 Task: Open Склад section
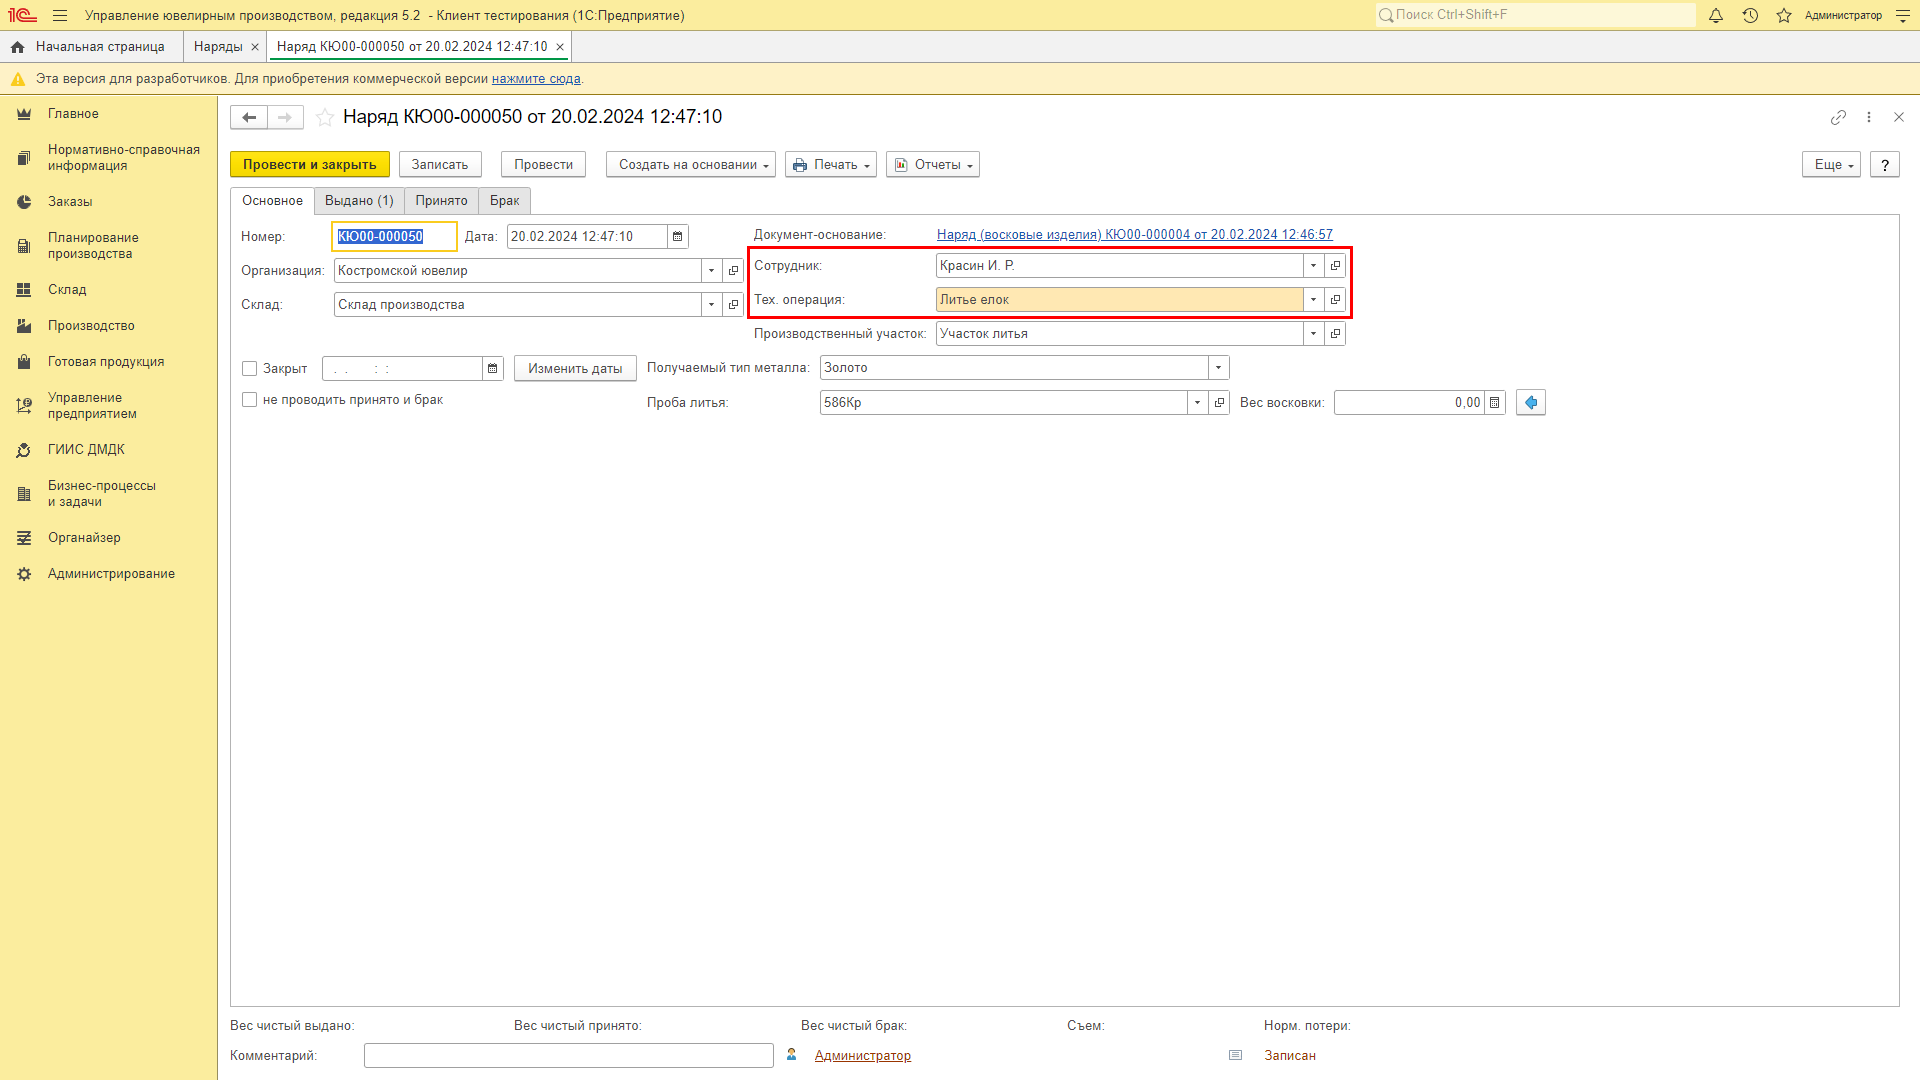(x=67, y=290)
